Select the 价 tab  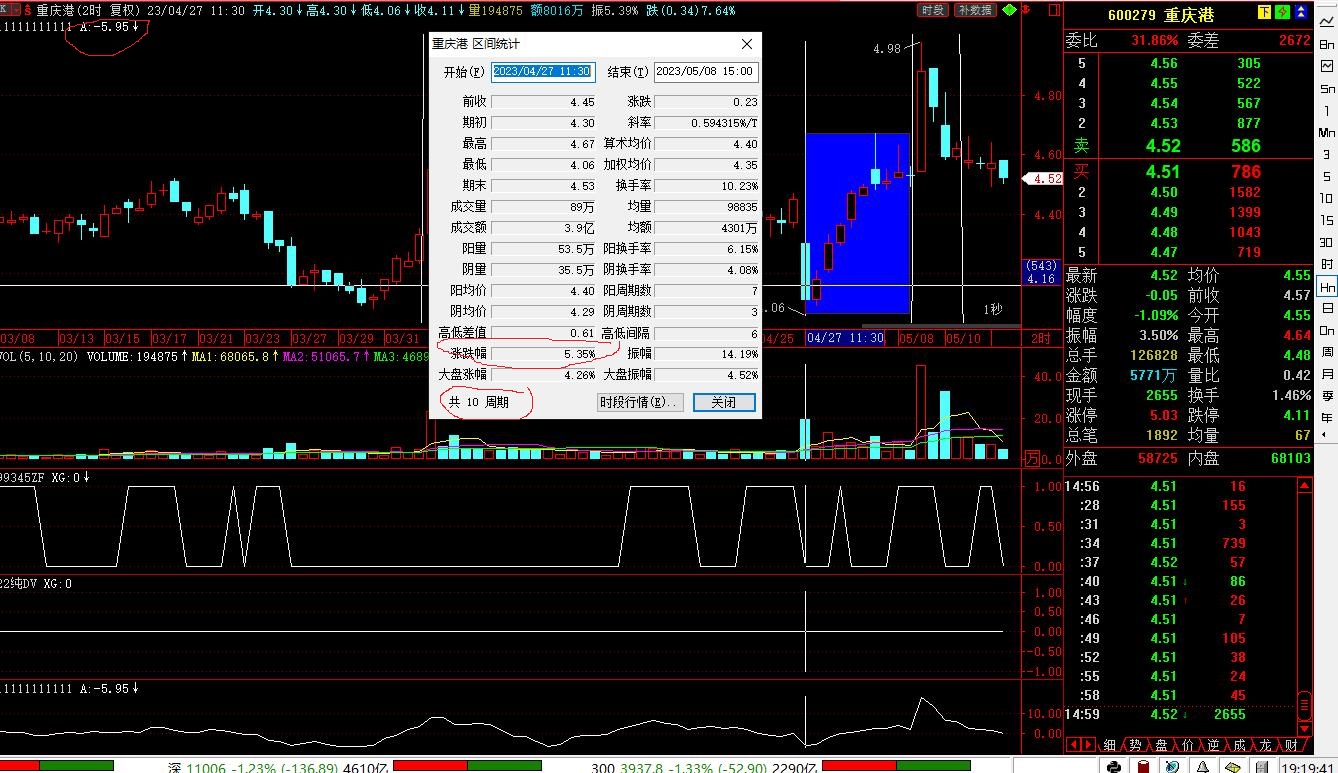(x=1187, y=745)
